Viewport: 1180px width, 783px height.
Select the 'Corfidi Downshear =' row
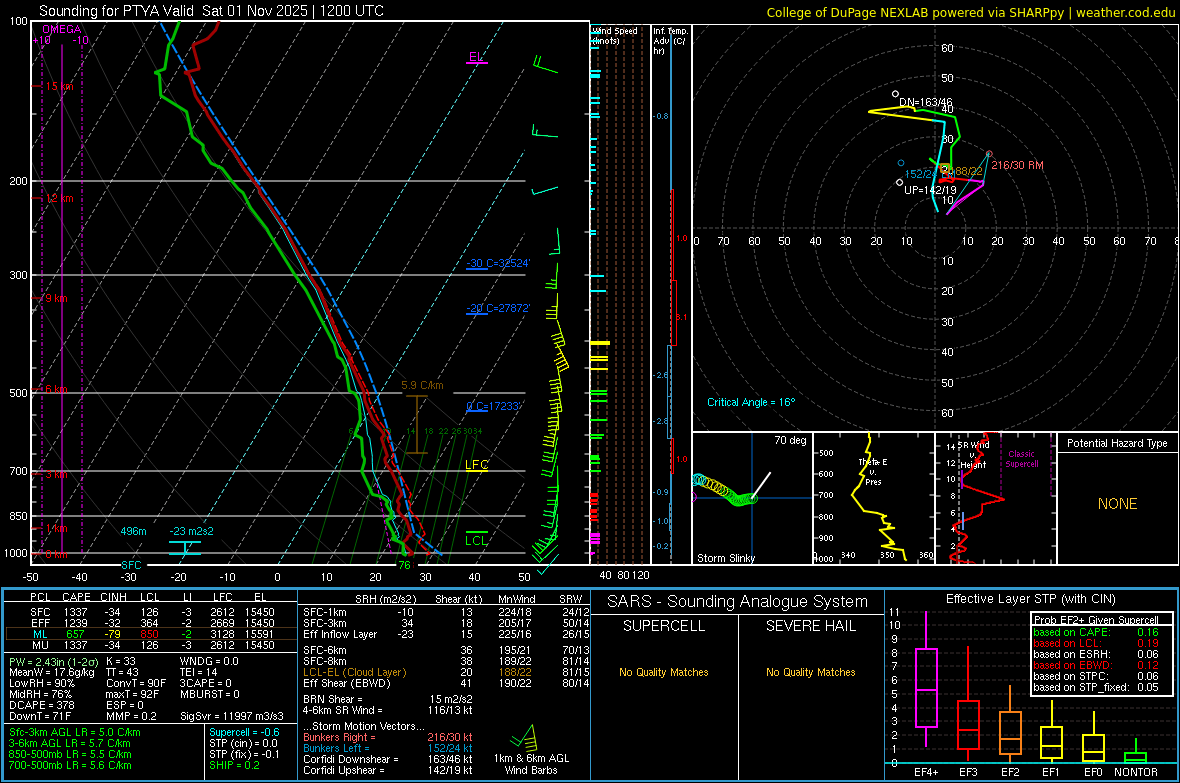(x=388, y=760)
